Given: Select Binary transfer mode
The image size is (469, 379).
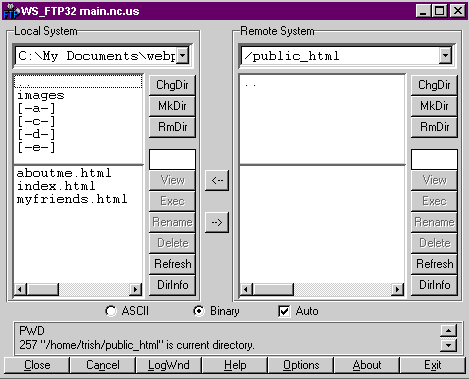Looking at the screenshot, I should point(199,311).
